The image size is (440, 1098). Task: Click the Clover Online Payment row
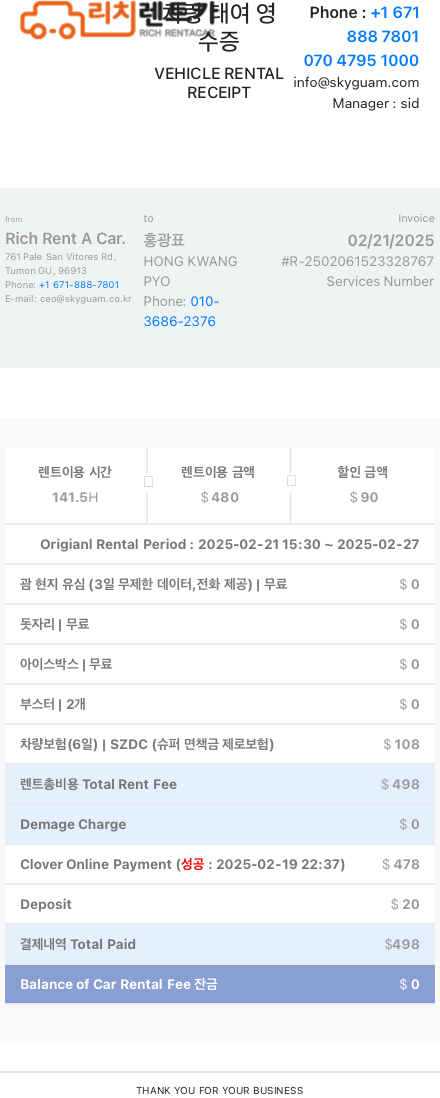point(220,864)
